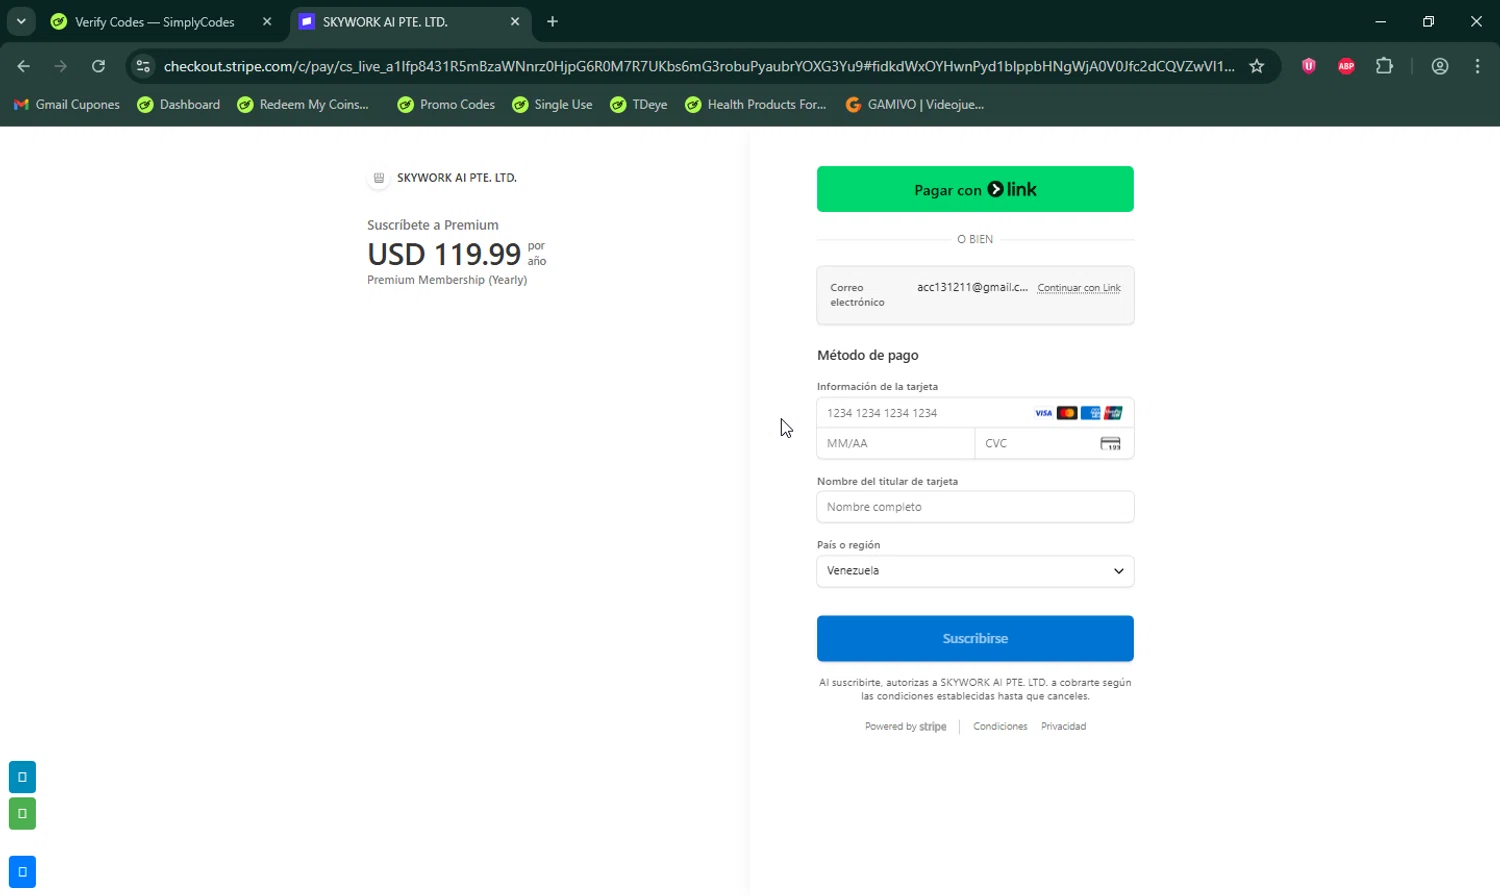Open the uBlock shield extension icon
1500x896 pixels.
coord(1308,66)
